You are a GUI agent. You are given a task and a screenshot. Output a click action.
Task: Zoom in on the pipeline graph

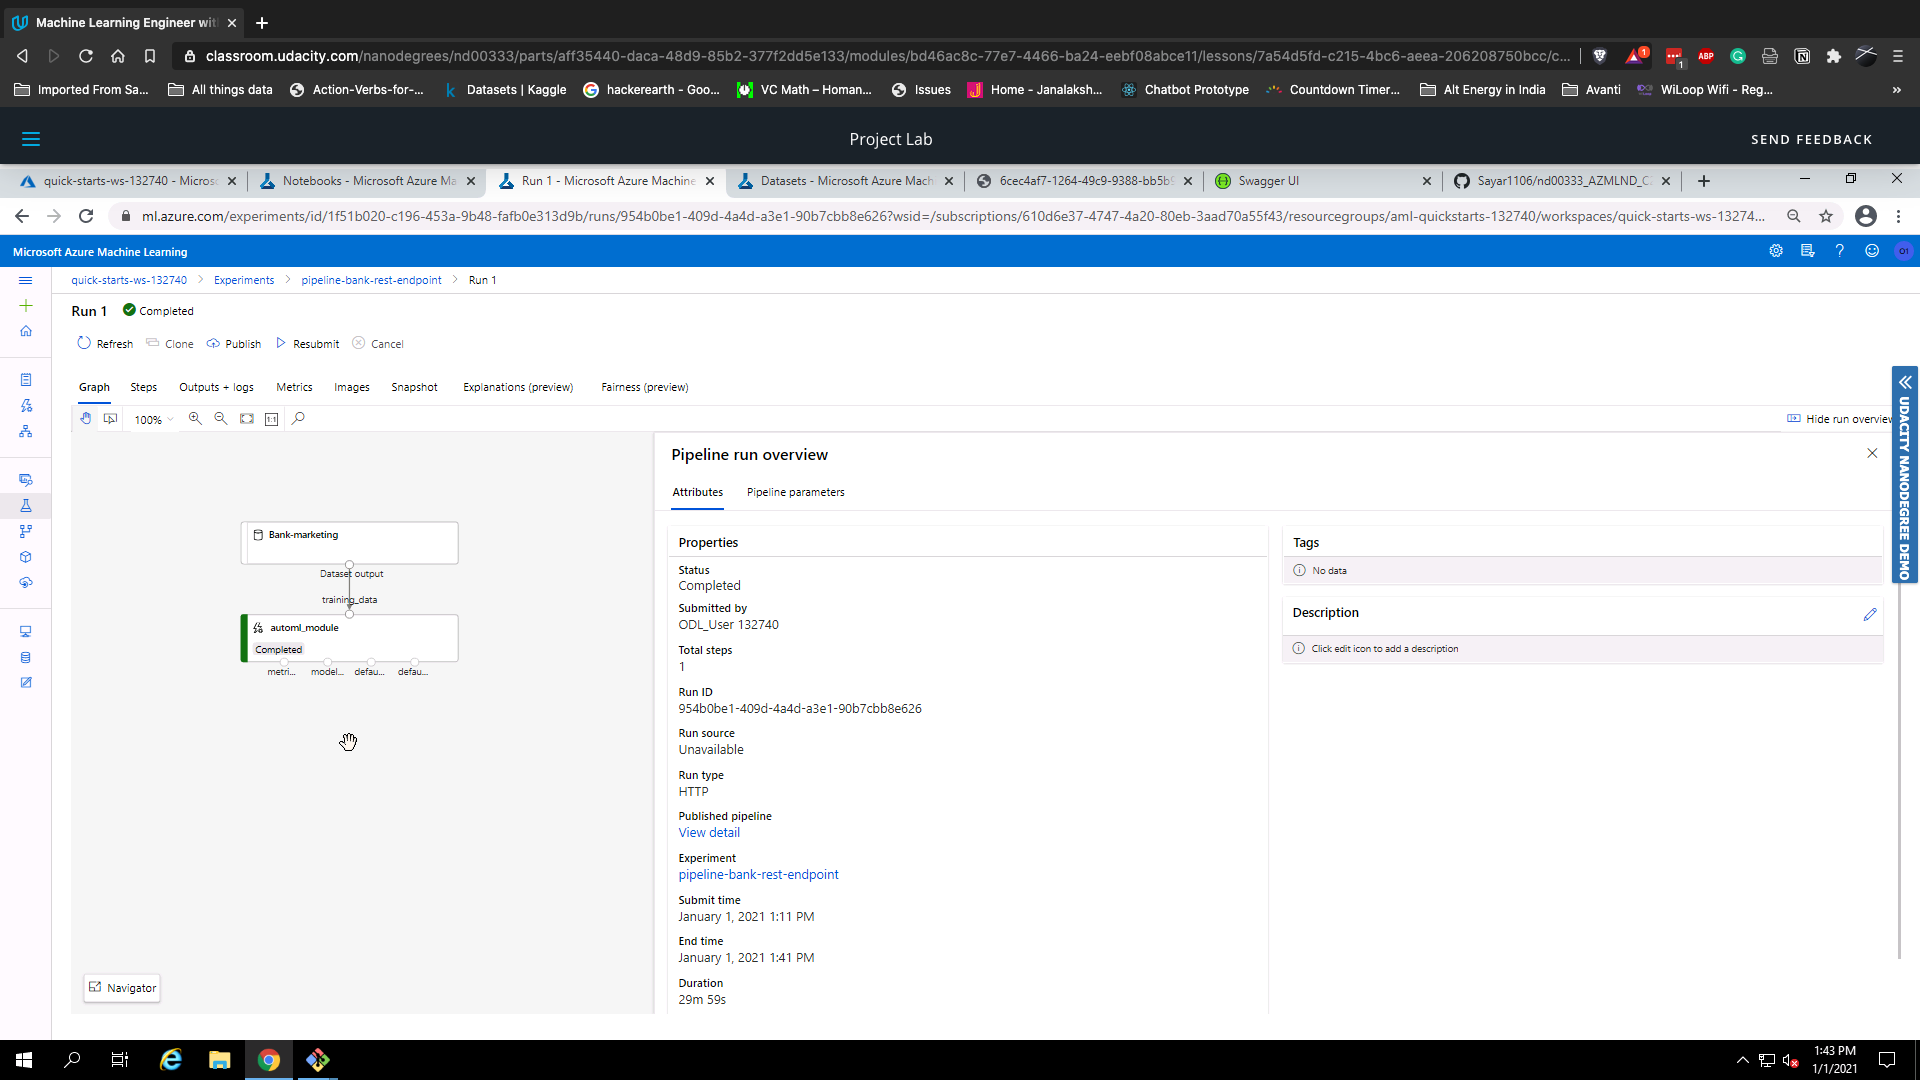(x=195, y=419)
